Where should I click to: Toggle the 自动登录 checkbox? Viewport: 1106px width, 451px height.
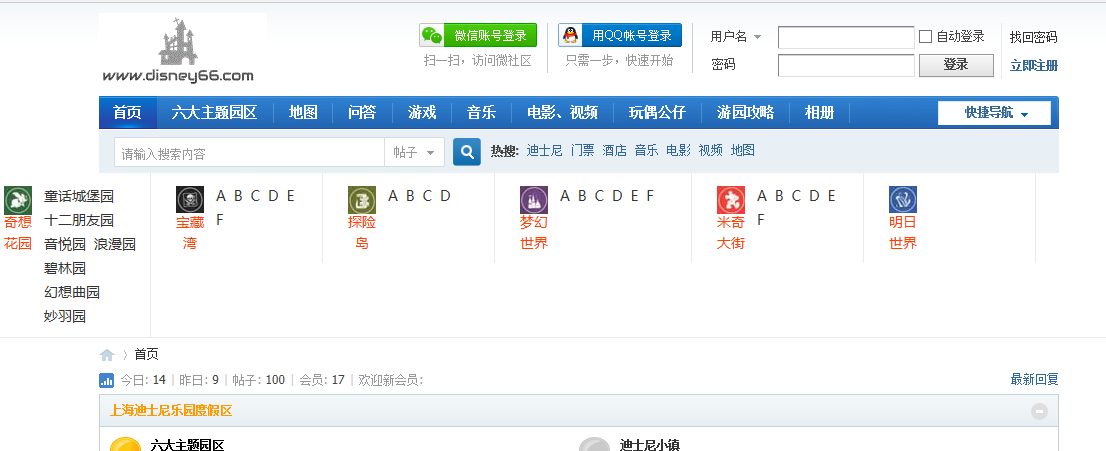pyautogui.click(x=925, y=37)
